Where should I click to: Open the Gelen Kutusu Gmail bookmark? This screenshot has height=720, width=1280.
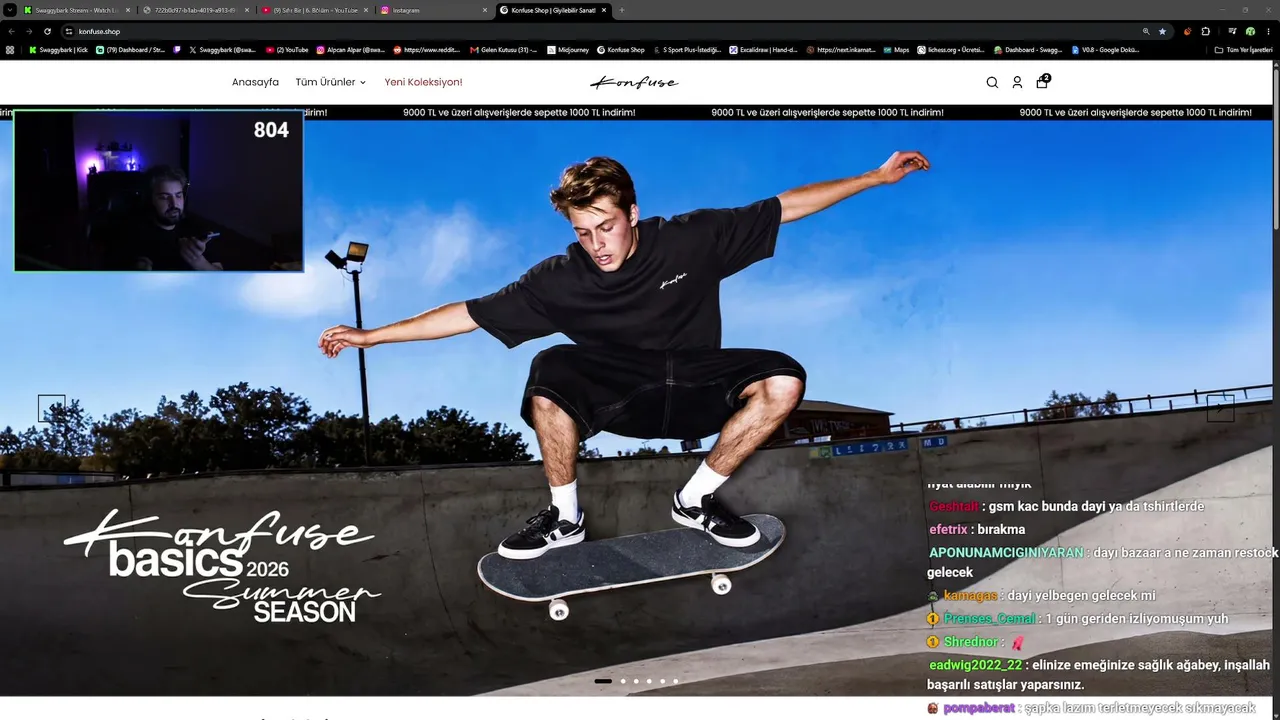[x=503, y=49]
